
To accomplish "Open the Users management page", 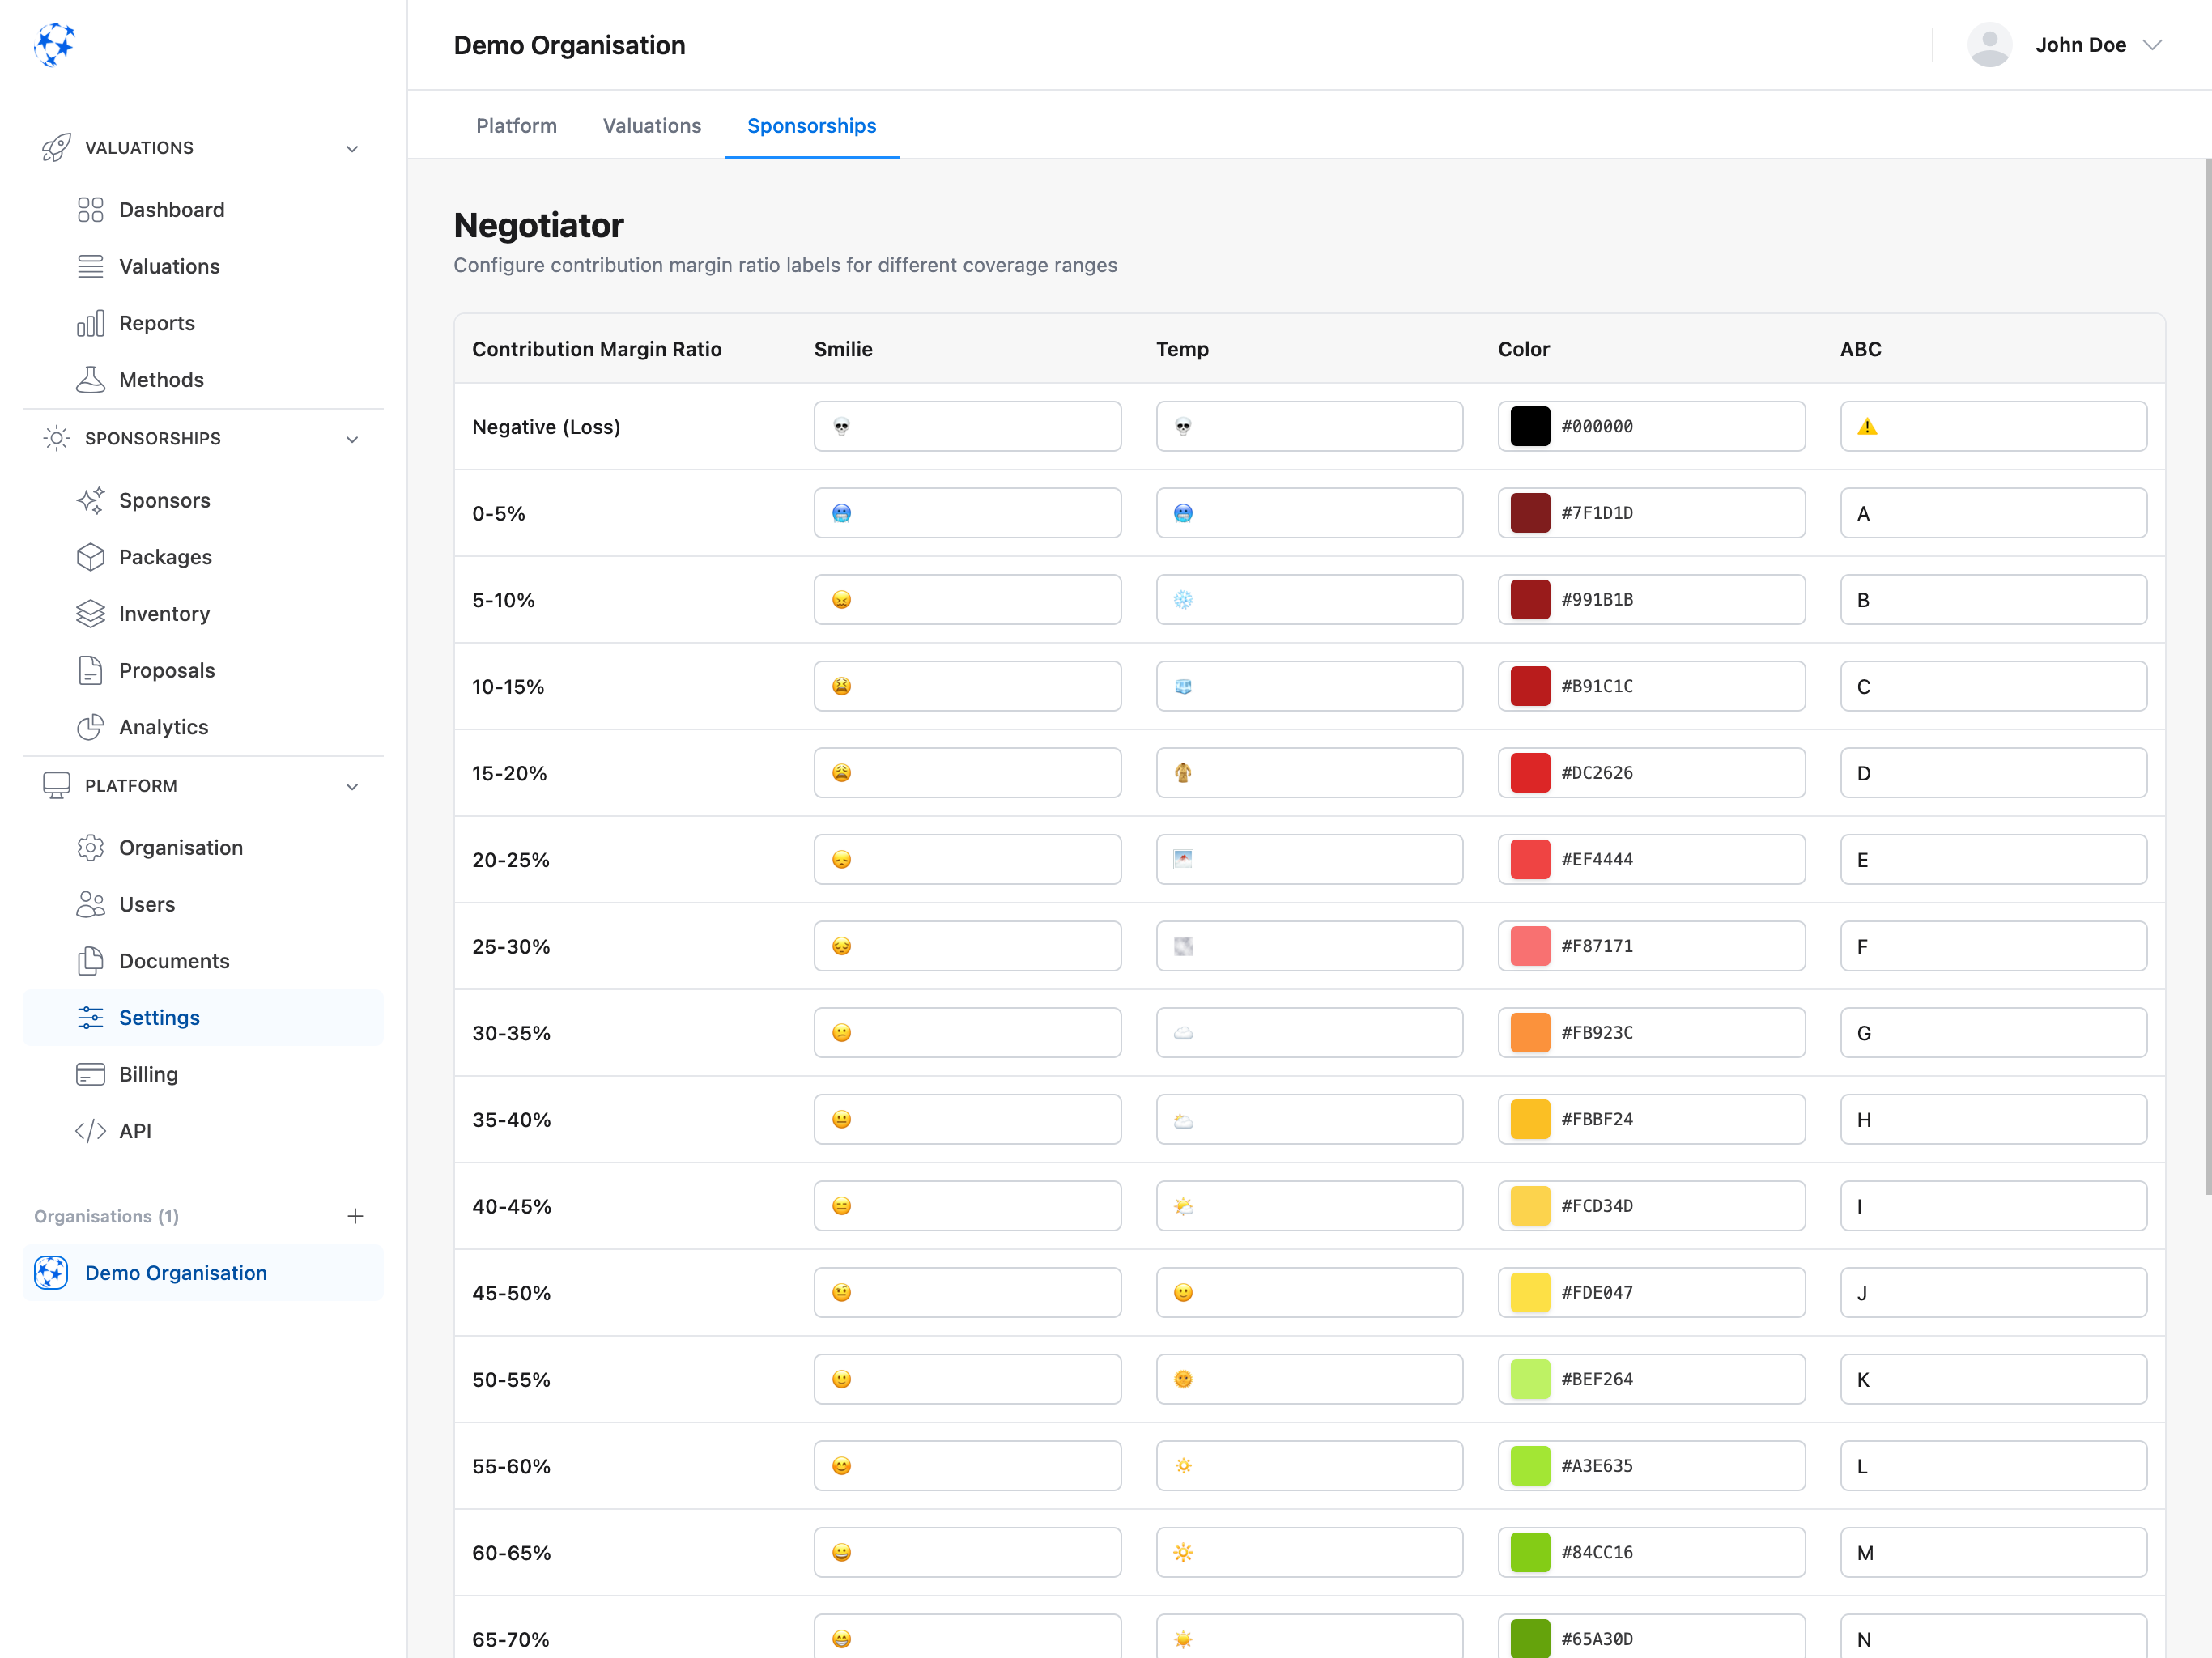I will click(146, 904).
